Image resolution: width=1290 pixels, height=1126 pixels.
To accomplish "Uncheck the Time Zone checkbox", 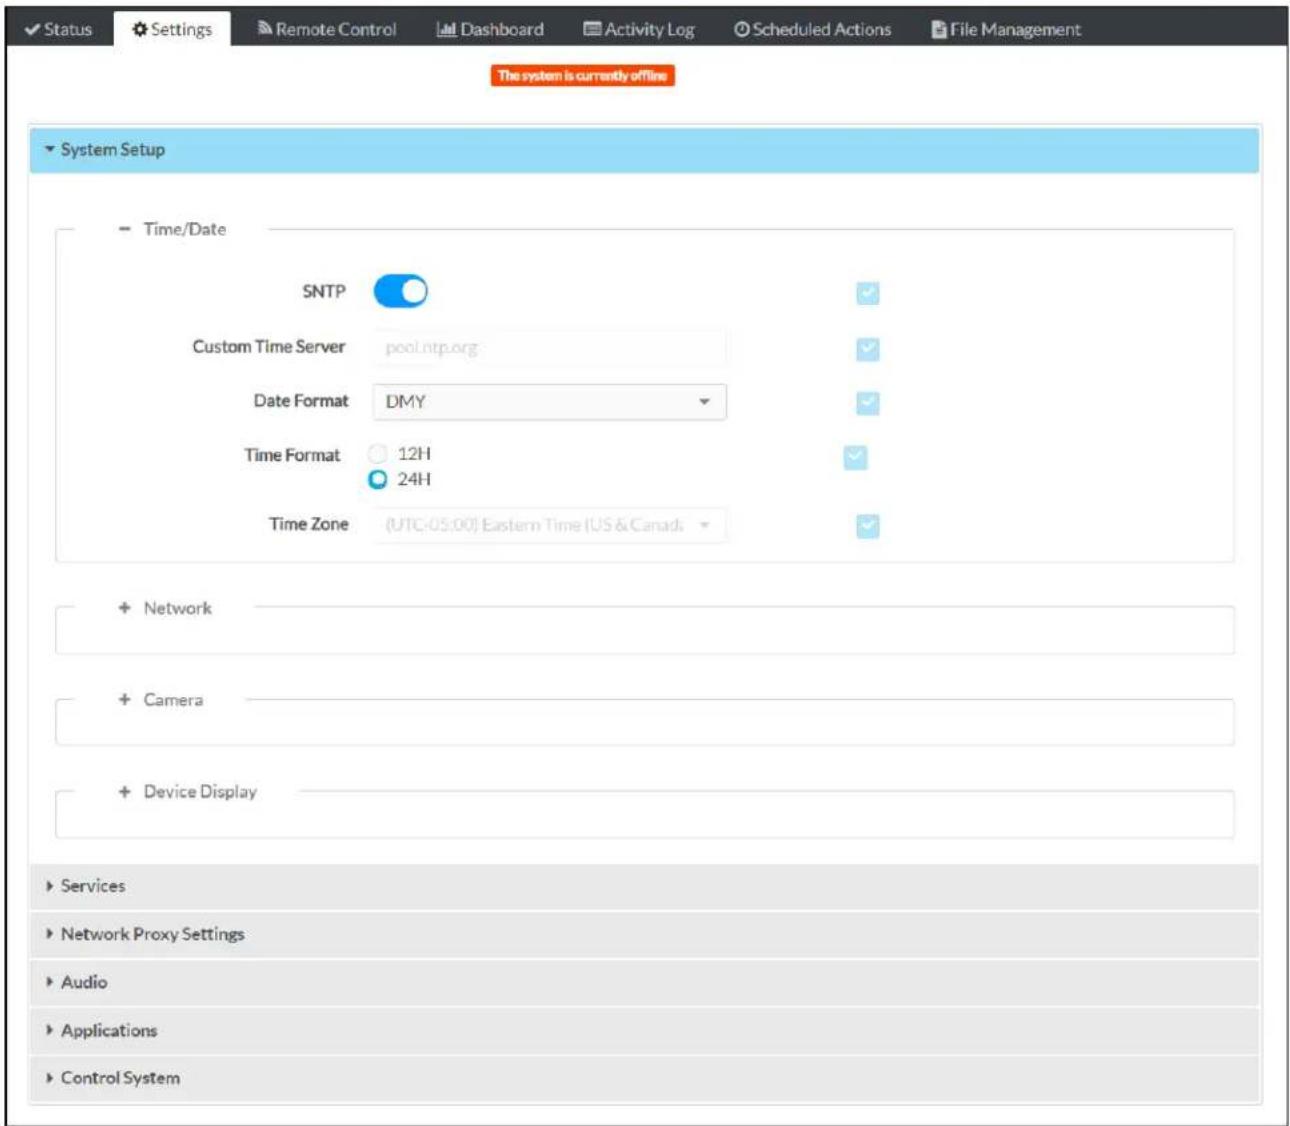I will pyautogui.click(x=868, y=526).
